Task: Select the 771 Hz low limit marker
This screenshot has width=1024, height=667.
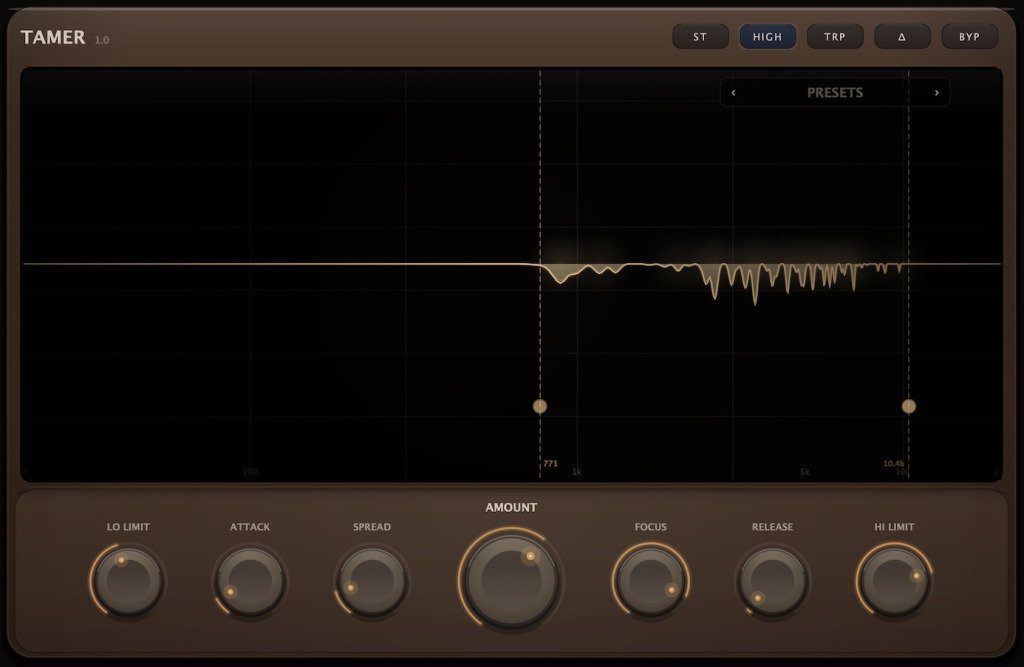Action: [540, 406]
